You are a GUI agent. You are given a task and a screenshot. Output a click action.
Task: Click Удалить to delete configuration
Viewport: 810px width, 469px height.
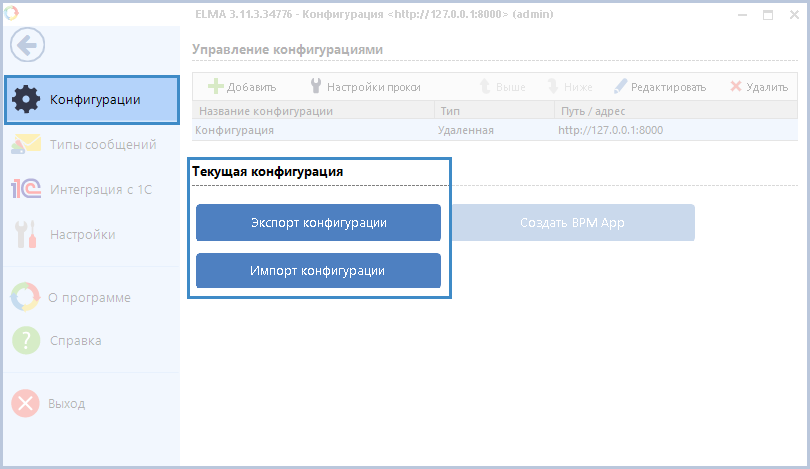tap(759, 87)
